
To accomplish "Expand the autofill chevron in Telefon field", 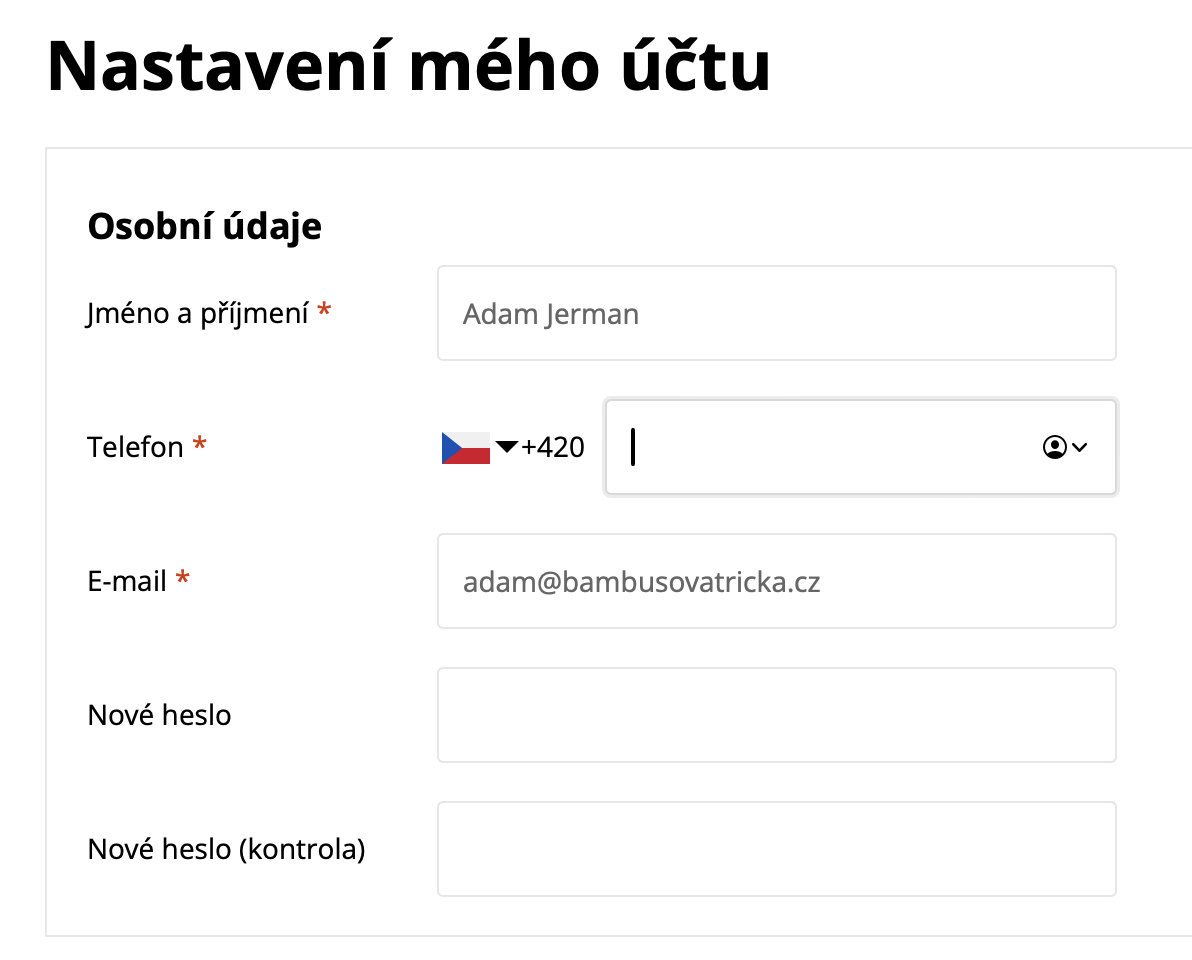I will 1079,447.
